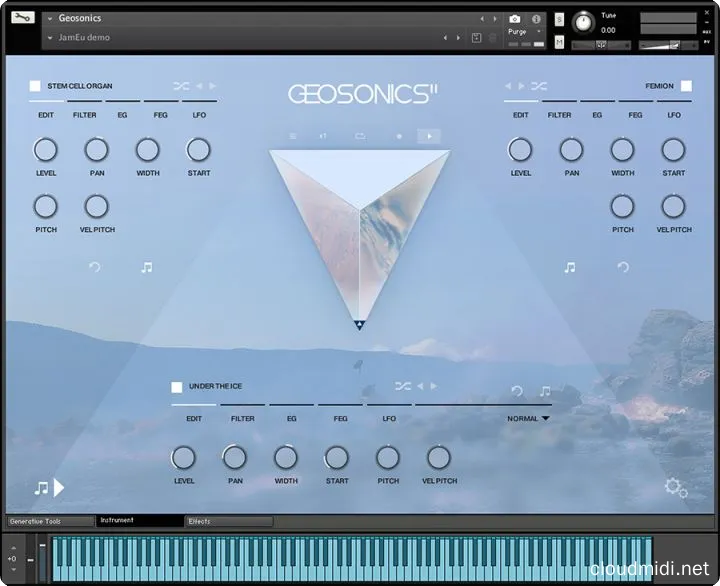Image resolution: width=720 pixels, height=586 pixels.
Task: Toggle the Femion layer checkbox
Action: (686, 86)
